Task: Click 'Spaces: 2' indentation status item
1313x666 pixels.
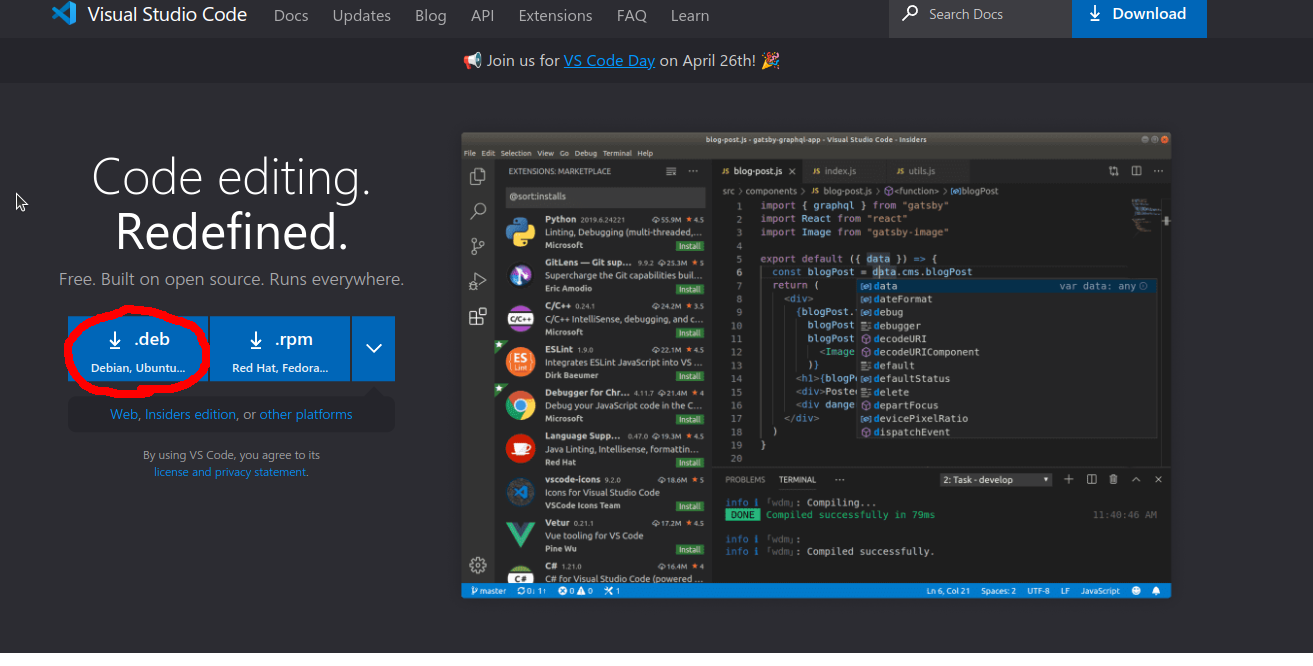Action: point(998,591)
